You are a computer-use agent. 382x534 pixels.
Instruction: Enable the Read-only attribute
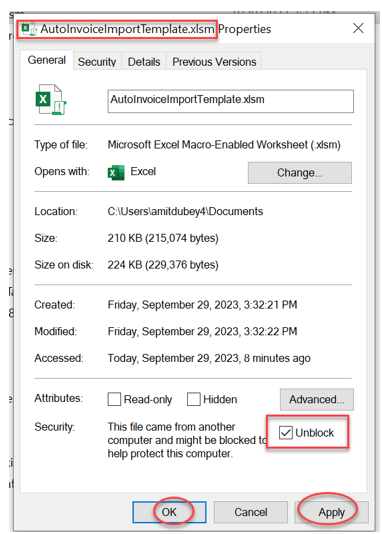[114, 399]
